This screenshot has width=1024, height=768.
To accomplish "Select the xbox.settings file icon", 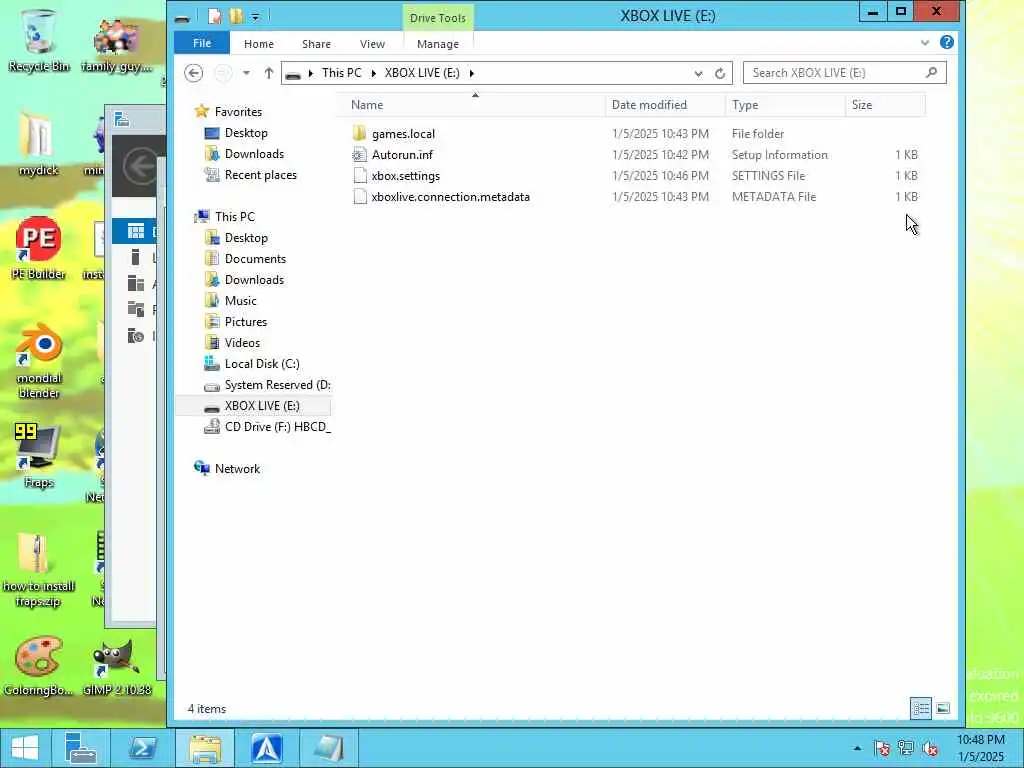I will pyautogui.click(x=359, y=176).
